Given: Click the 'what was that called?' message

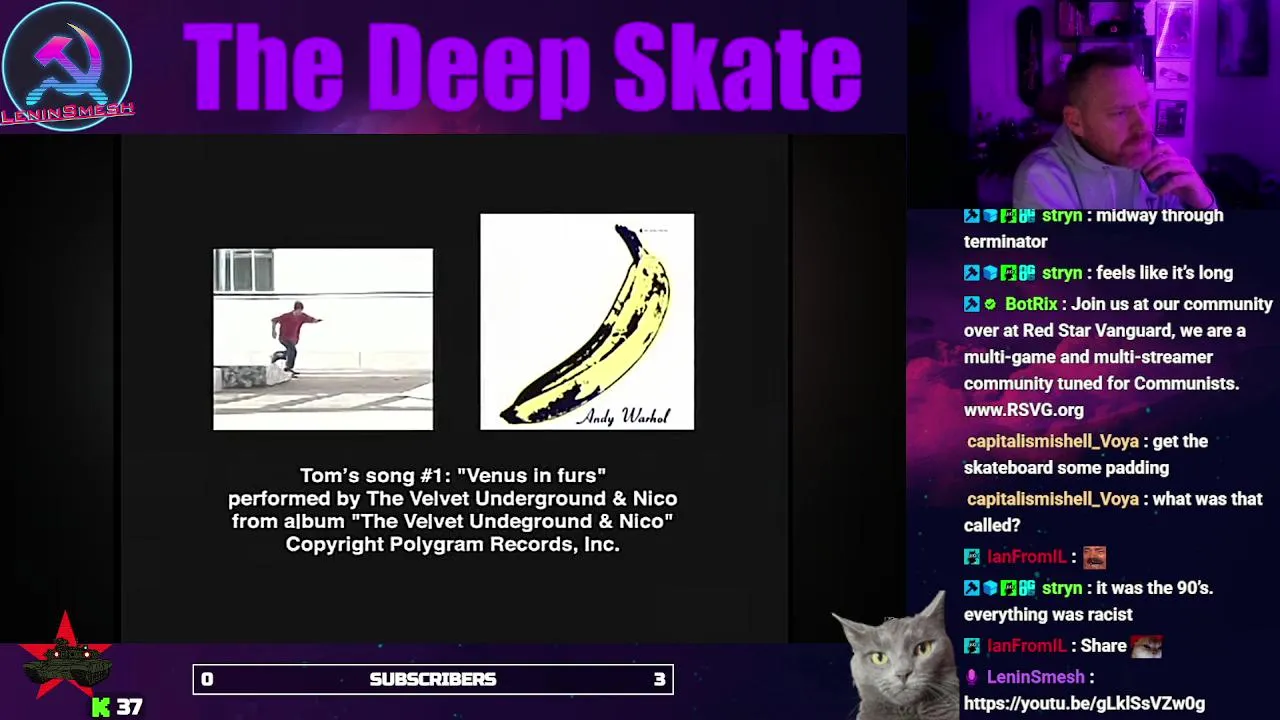Looking at the screenshot, I should pyautogui.click(x=1113, y=512).
